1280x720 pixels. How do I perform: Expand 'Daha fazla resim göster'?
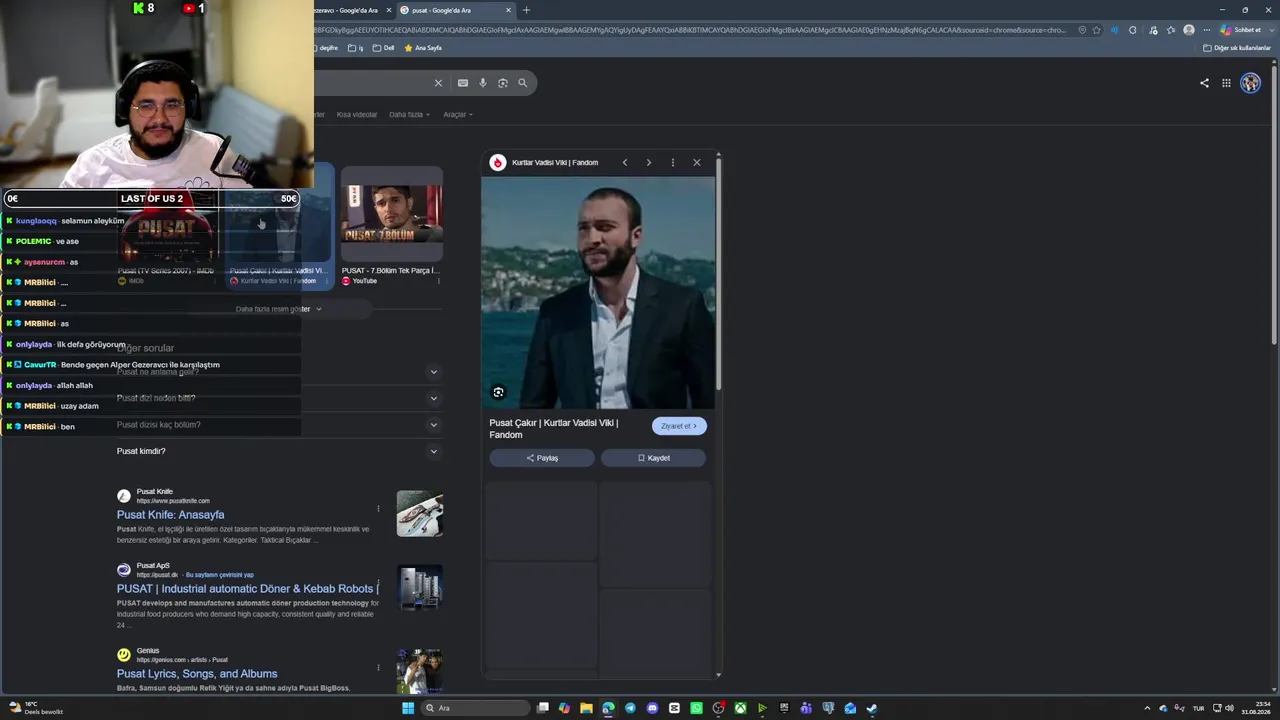(x=279, y=309)
